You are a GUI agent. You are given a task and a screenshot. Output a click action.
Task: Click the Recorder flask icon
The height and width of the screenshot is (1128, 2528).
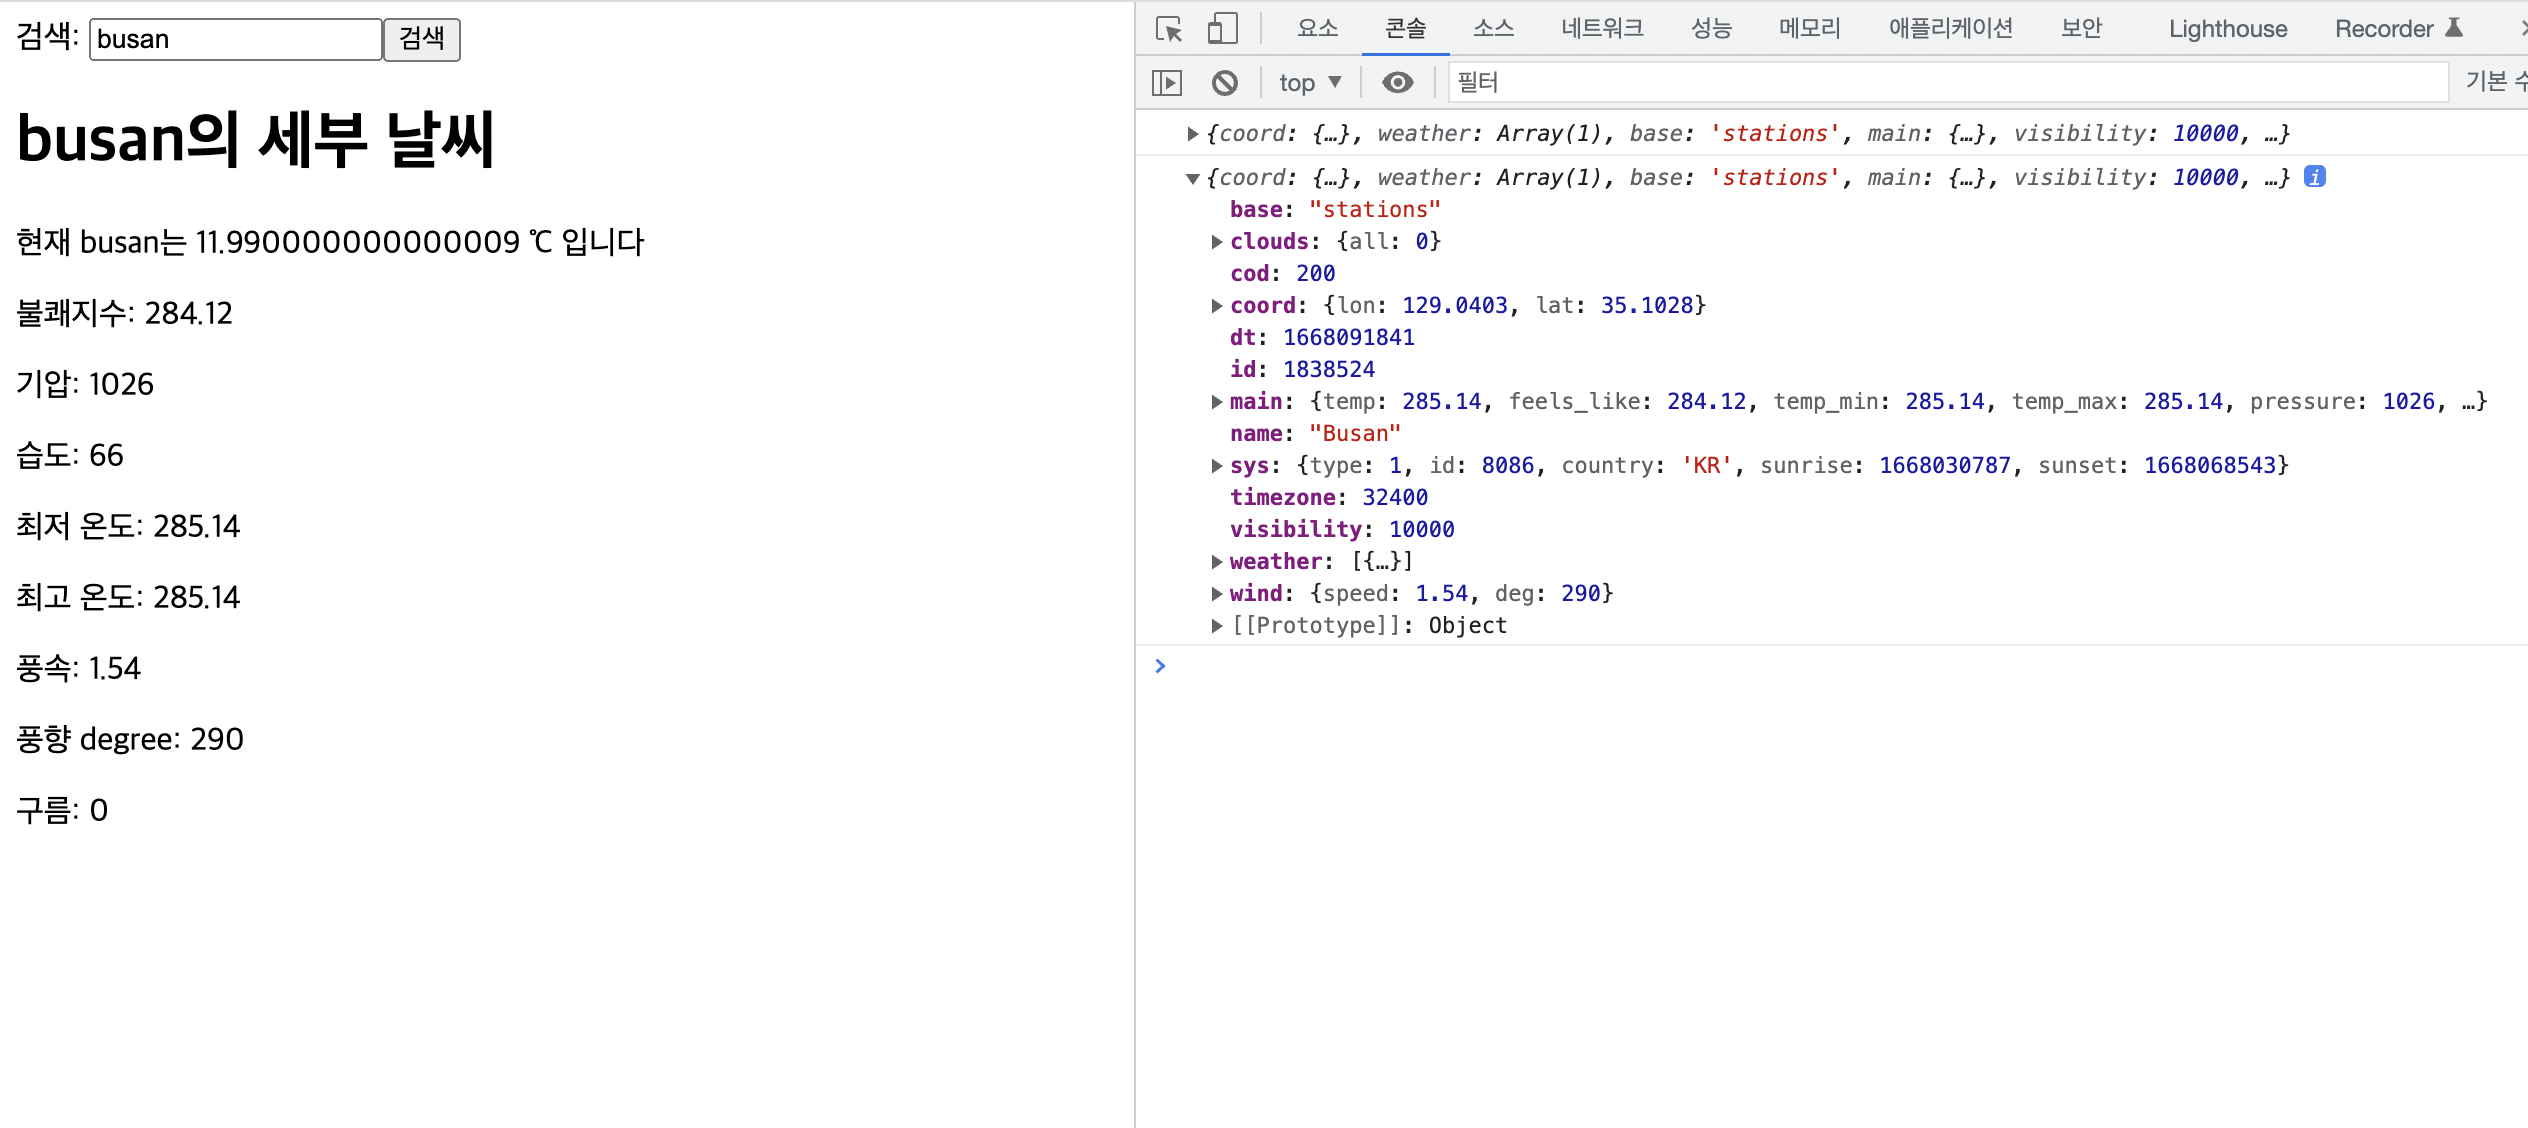2454,28
